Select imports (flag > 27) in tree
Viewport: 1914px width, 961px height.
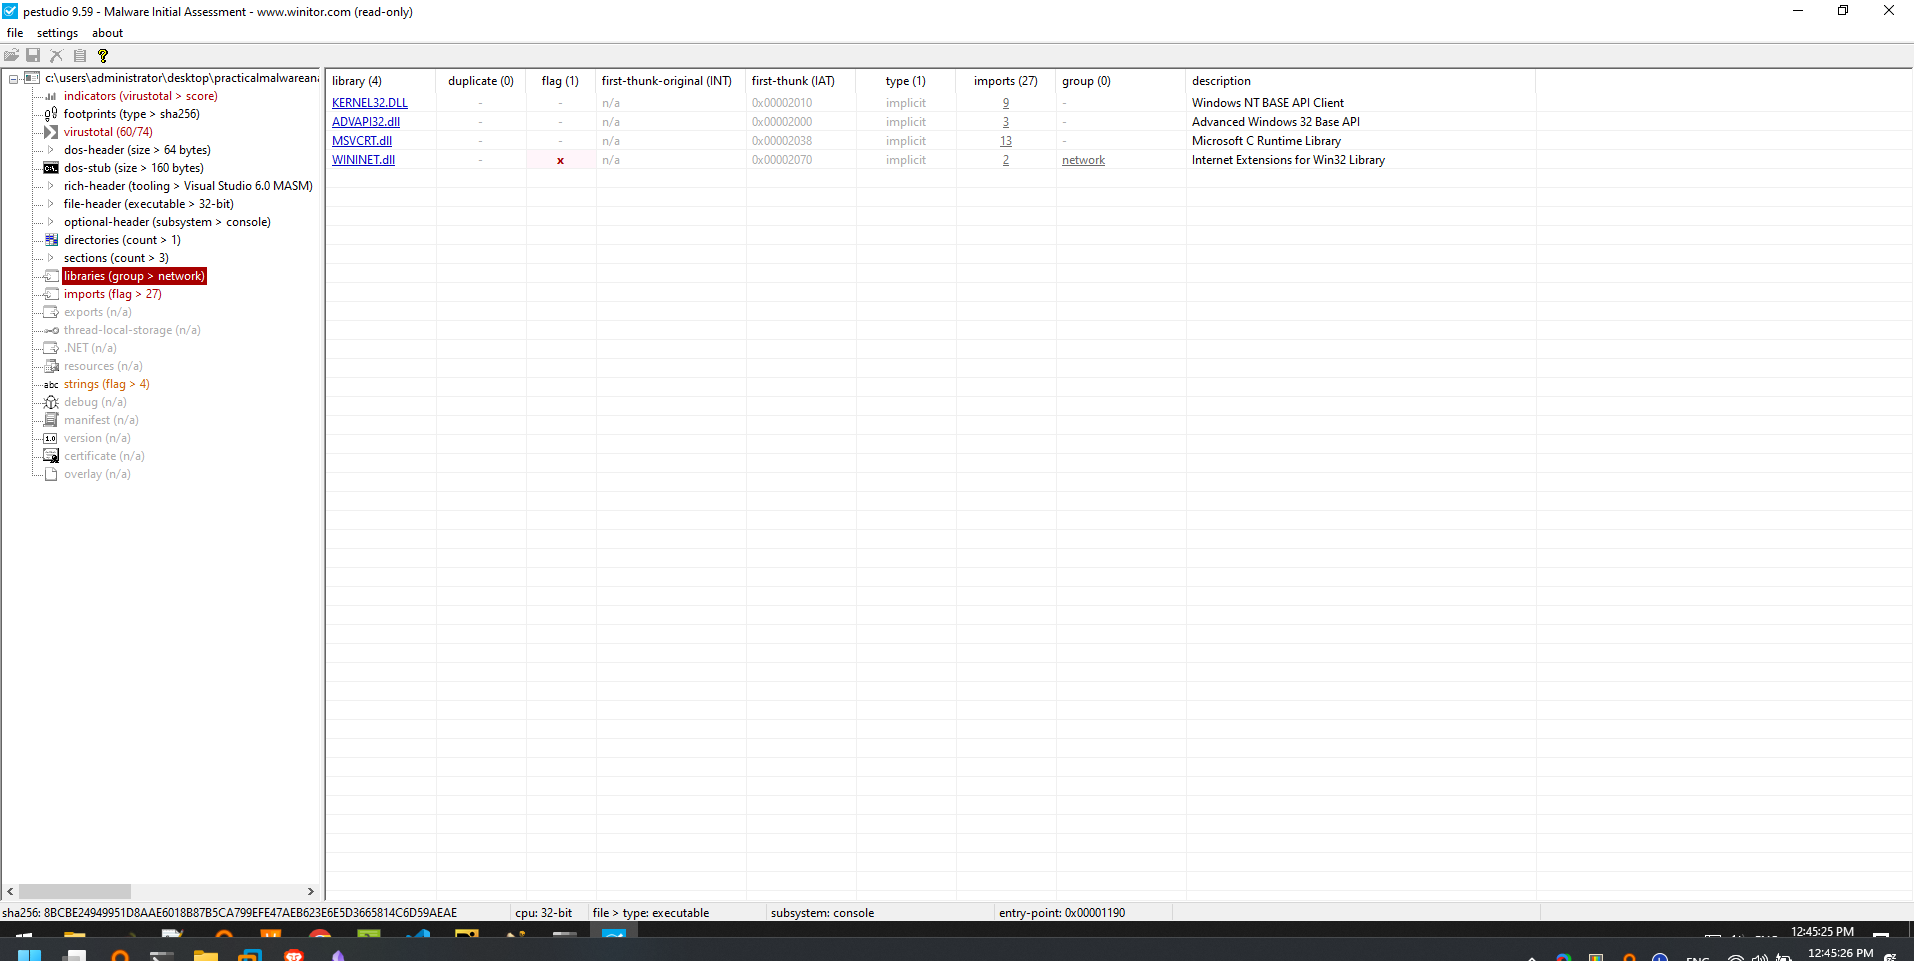112,294
